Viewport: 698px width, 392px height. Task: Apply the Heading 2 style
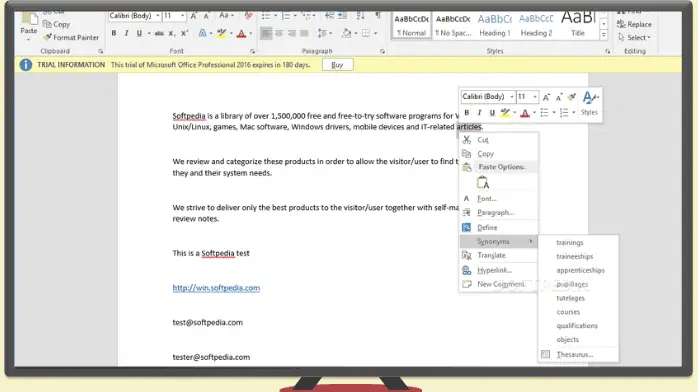coord(536,26)
